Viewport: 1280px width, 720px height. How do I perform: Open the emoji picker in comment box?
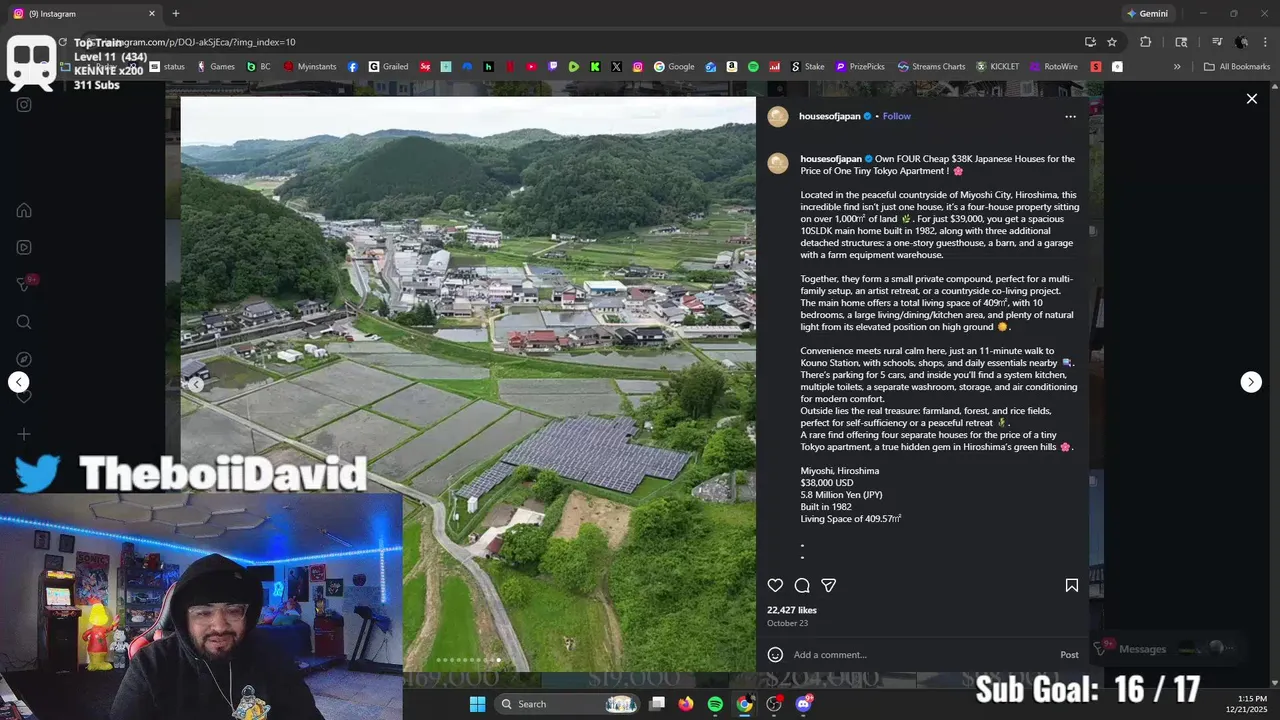(775, 655)
